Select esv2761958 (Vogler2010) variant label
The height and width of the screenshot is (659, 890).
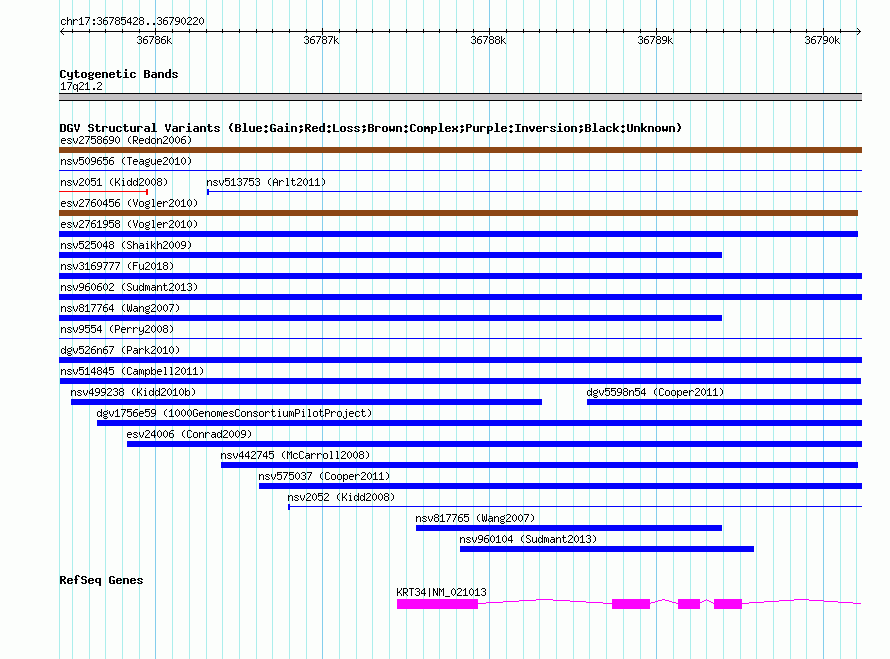coord(129,224)
